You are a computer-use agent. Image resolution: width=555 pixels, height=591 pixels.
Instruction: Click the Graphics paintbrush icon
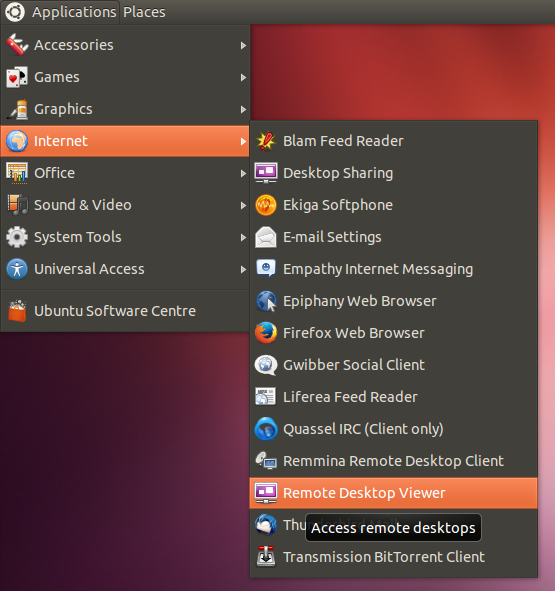17,109
